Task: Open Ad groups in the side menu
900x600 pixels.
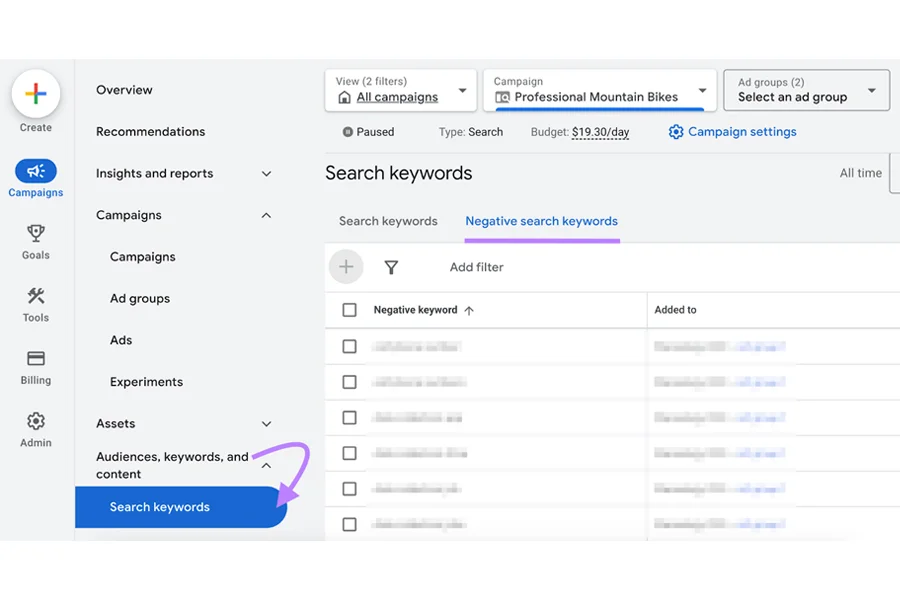Action: [x=140, y=299]
